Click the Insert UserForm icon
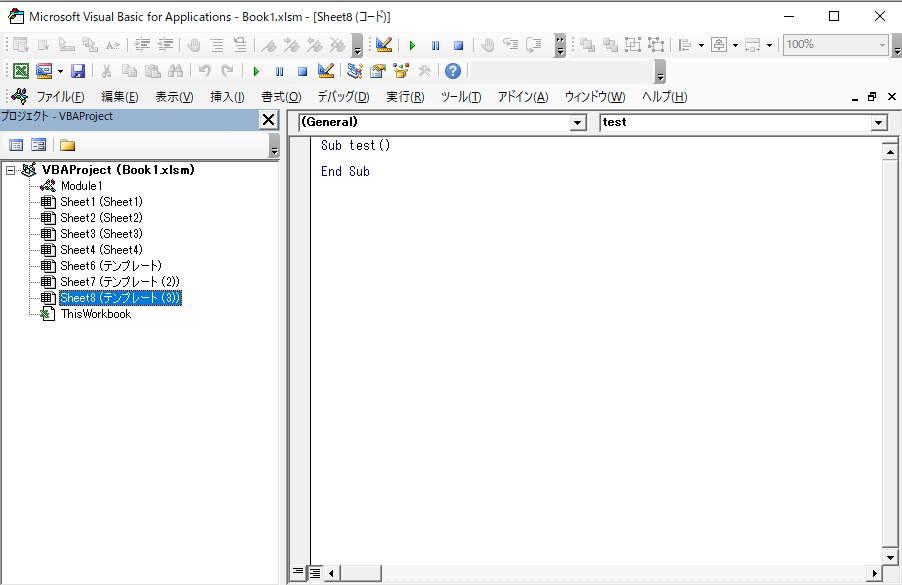This screenshot has height=585, width=902. (x=44, y=71)
